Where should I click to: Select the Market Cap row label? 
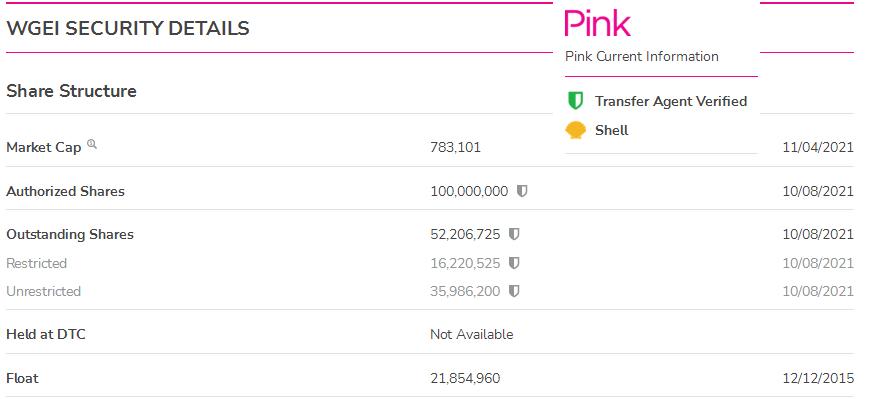[44, 148]
